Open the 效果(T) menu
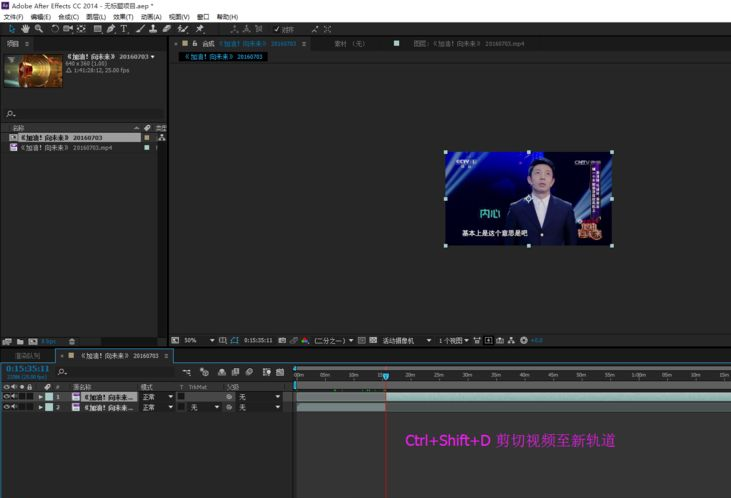The height and width of the screenshot is (498, 731). [x=123, y=17]
